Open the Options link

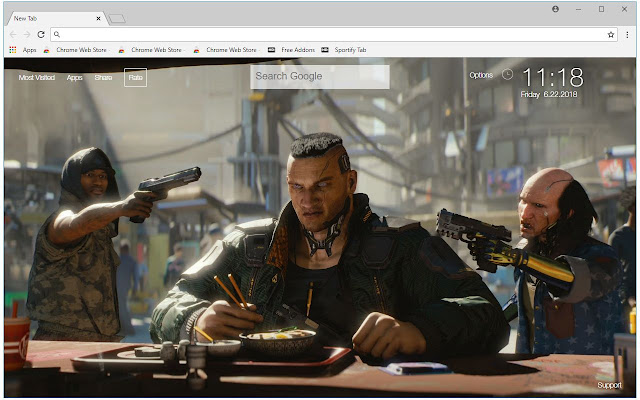(481, 75)
